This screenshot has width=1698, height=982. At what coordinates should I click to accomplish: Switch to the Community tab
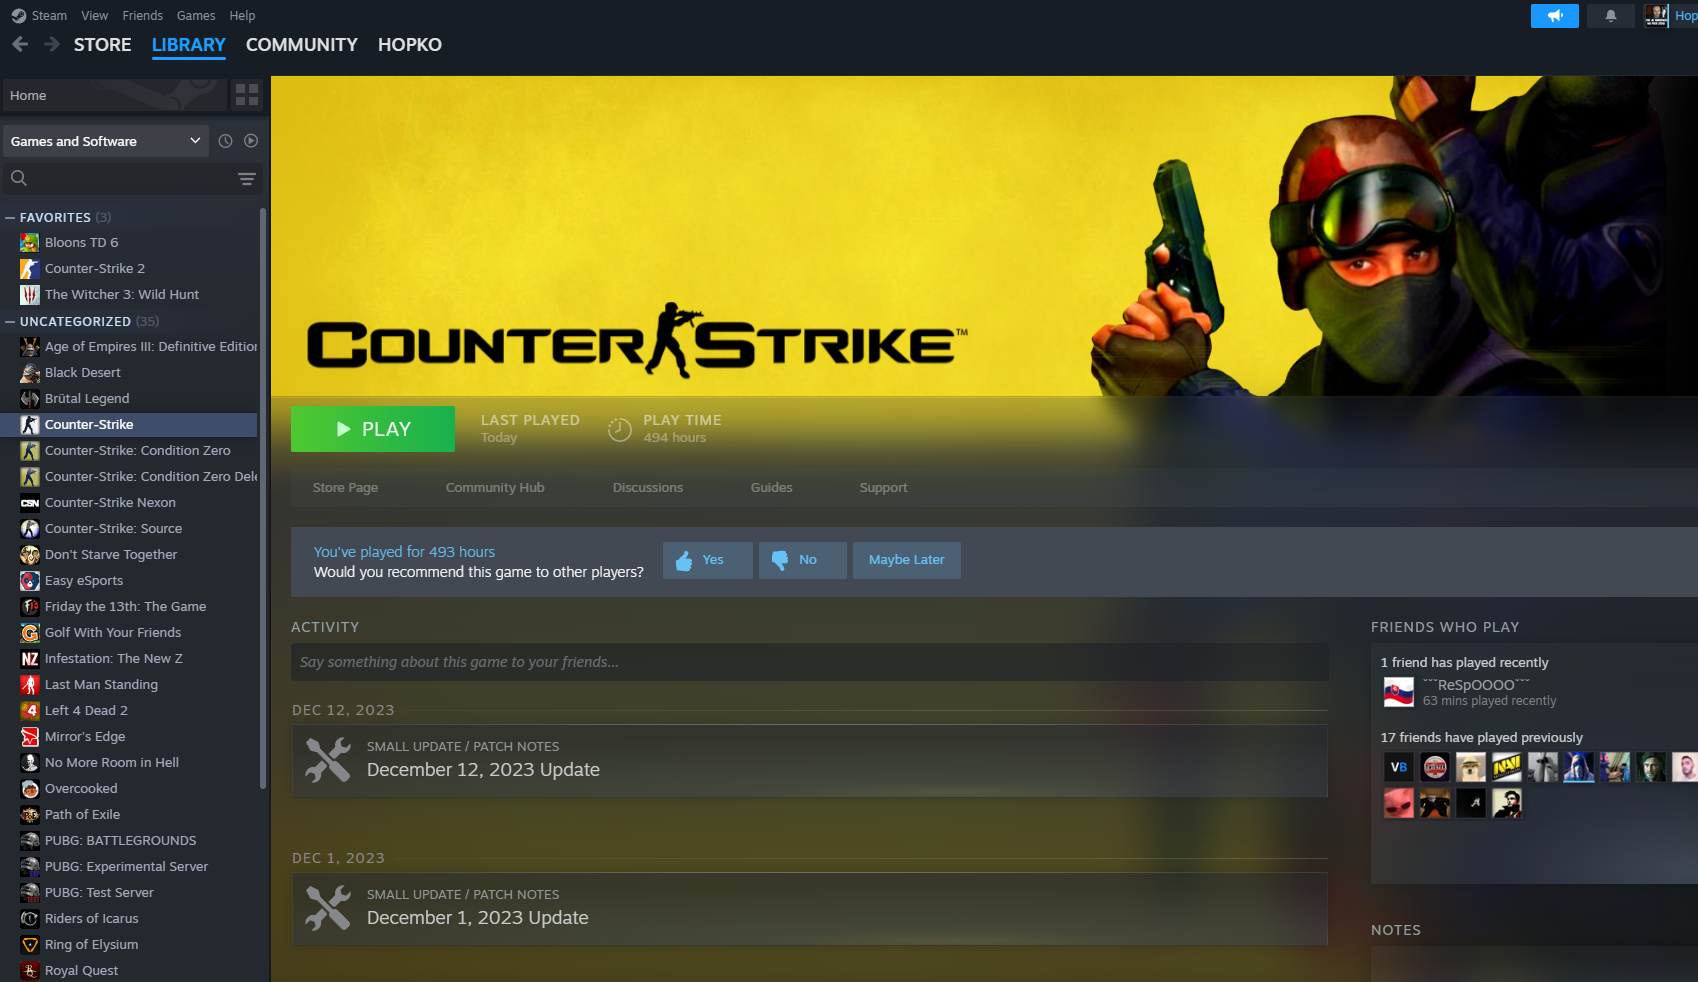[x=301, y=45]
